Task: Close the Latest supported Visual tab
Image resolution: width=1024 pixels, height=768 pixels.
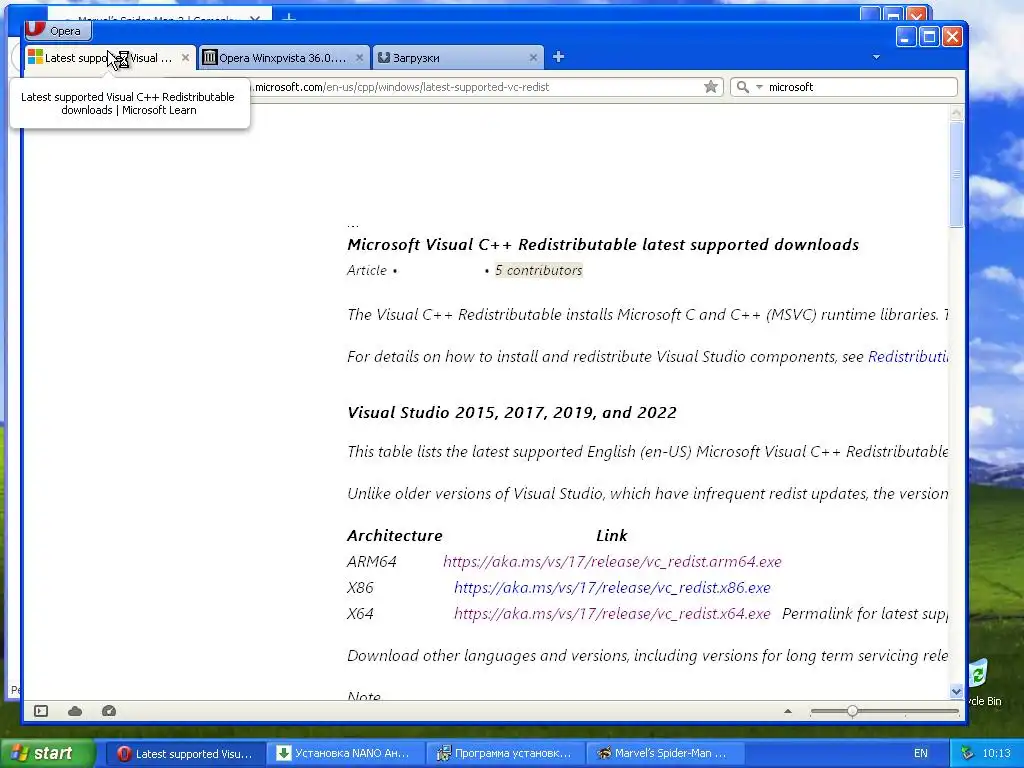Action: coord(185,57)
